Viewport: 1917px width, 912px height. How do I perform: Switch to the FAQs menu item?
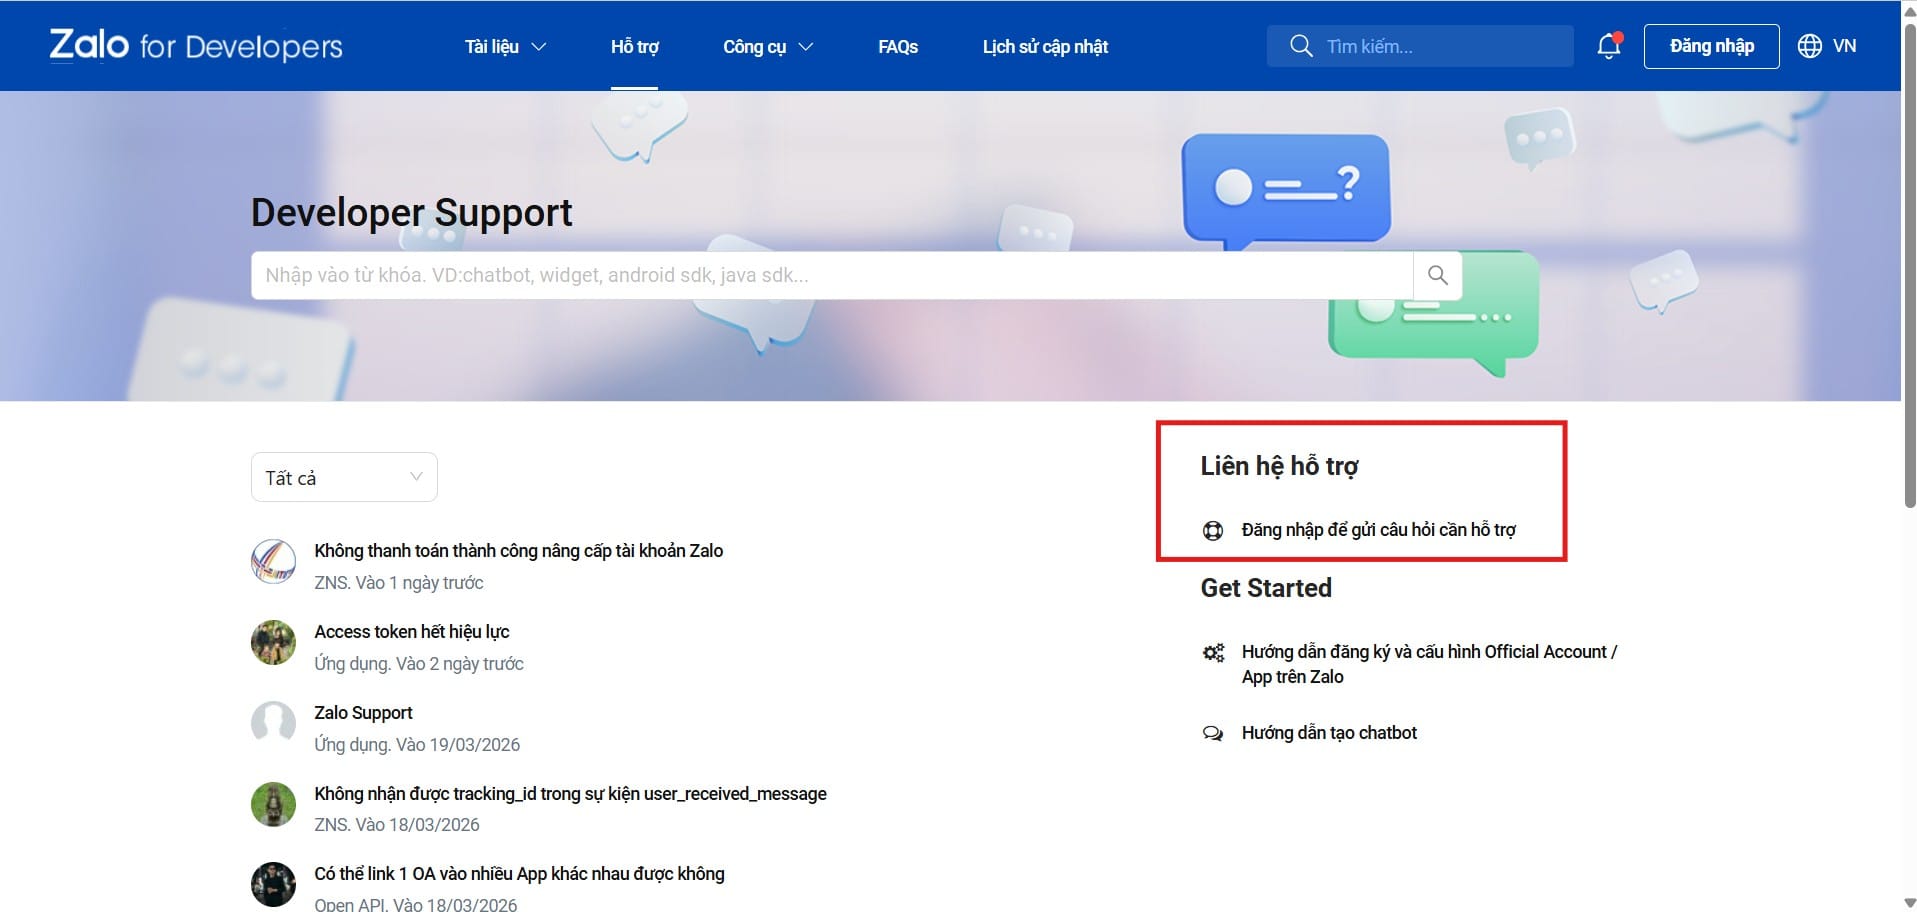click(897, 46)
